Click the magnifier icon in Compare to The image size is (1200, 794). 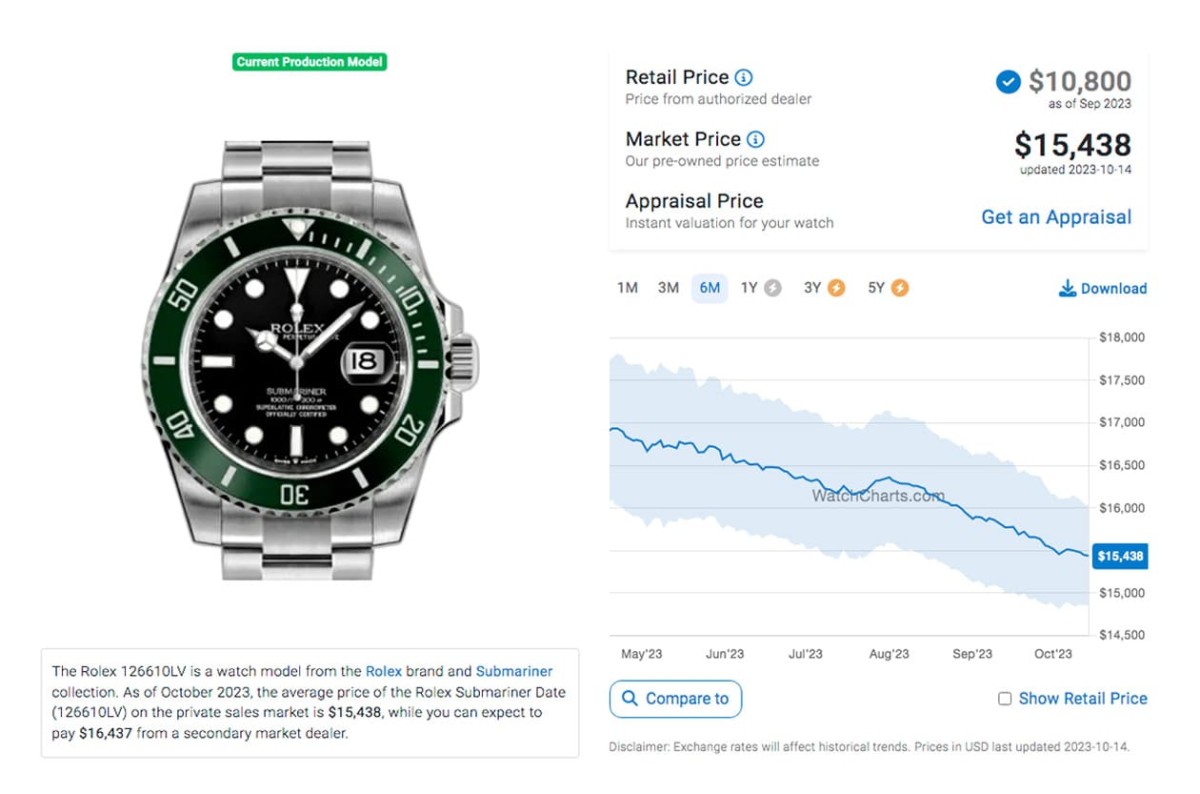pos(630,699)
